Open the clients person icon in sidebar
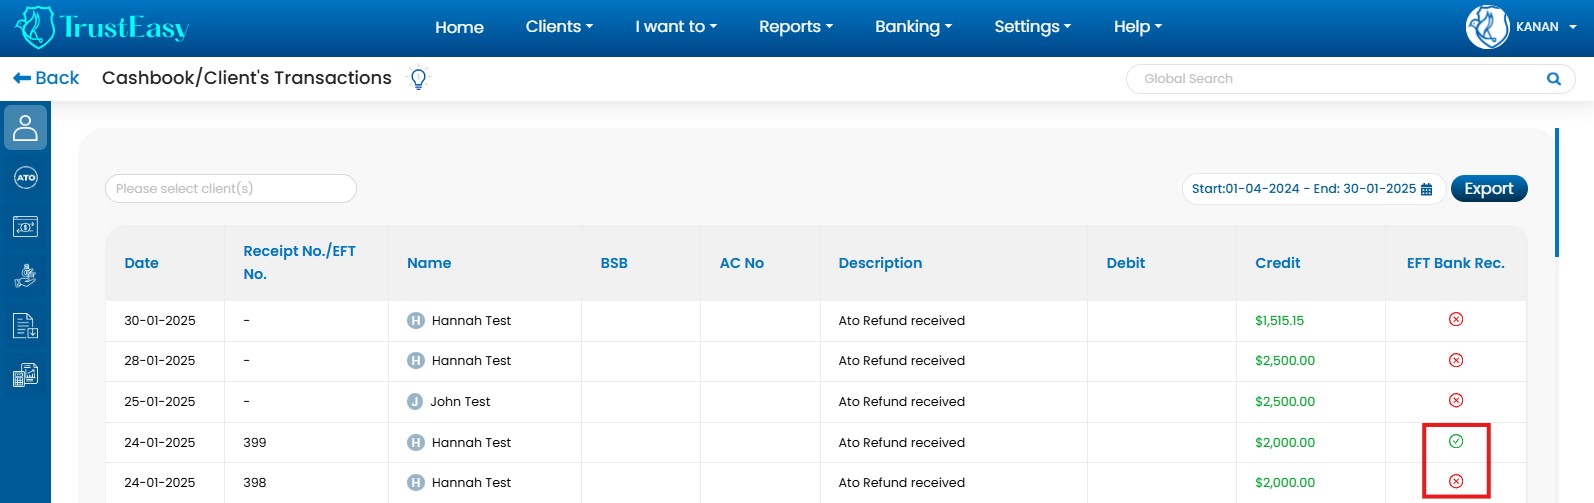This screenshot has width=1594, height=503. click(x=25, y=128)
